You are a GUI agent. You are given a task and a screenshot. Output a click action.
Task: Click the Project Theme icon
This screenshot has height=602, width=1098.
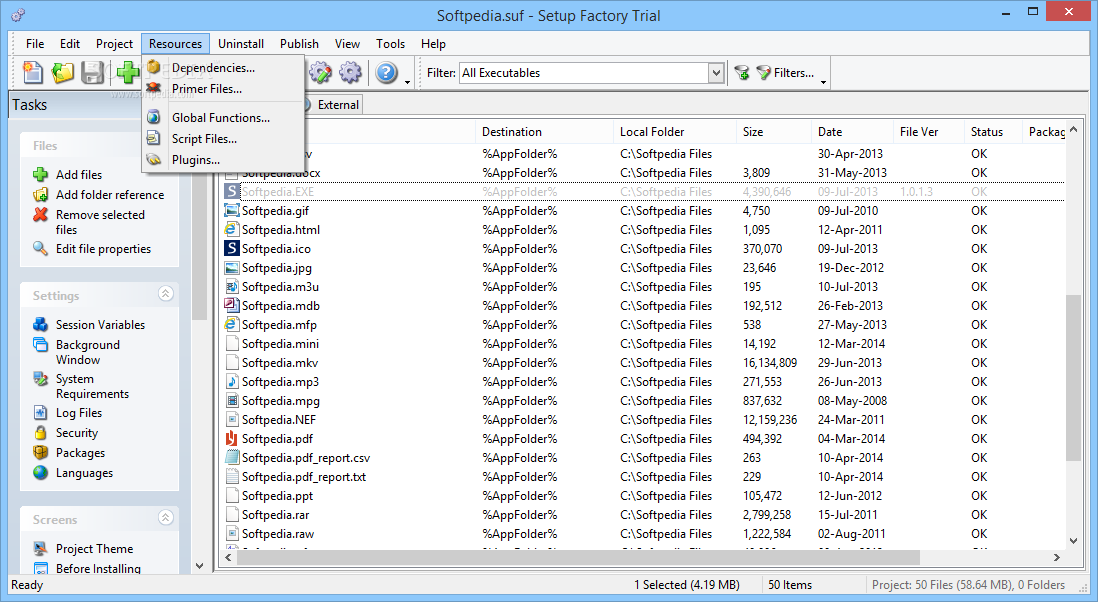pyautogui.click(x=41, y=548)
